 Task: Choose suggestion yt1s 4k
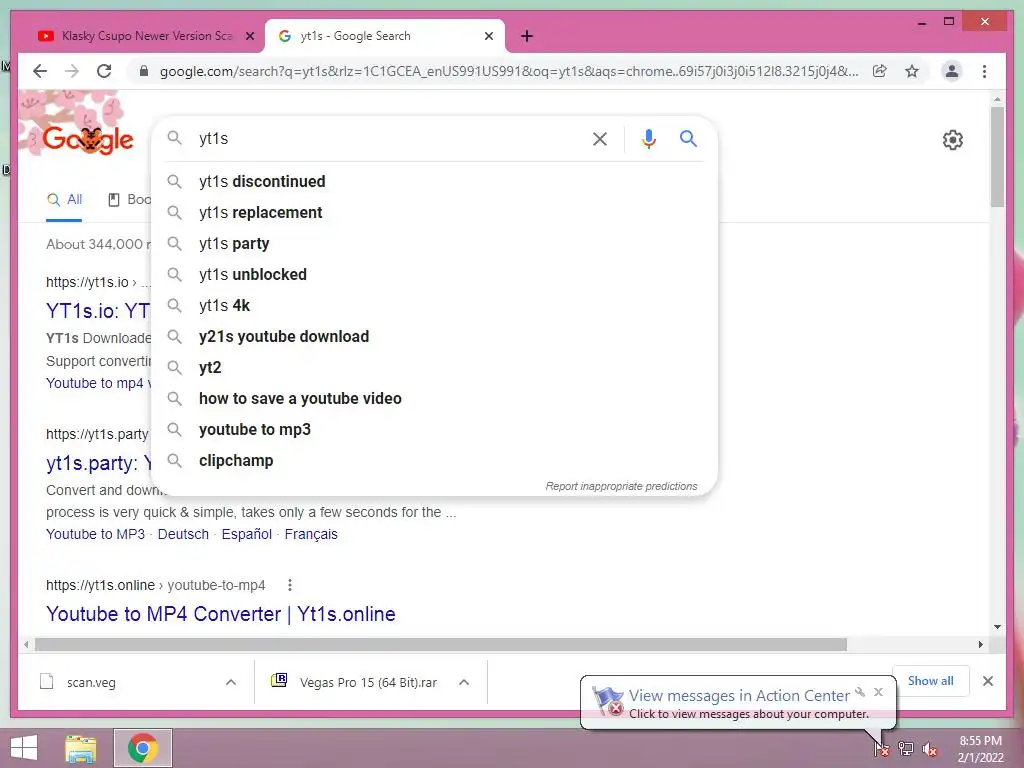(x=434, y=306)
